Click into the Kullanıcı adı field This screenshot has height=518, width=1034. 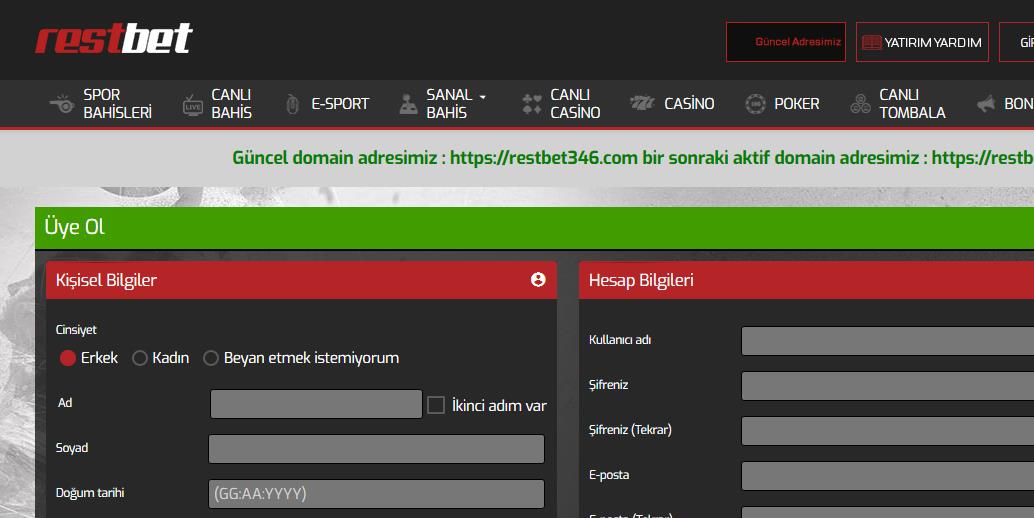tap(888, 341)
